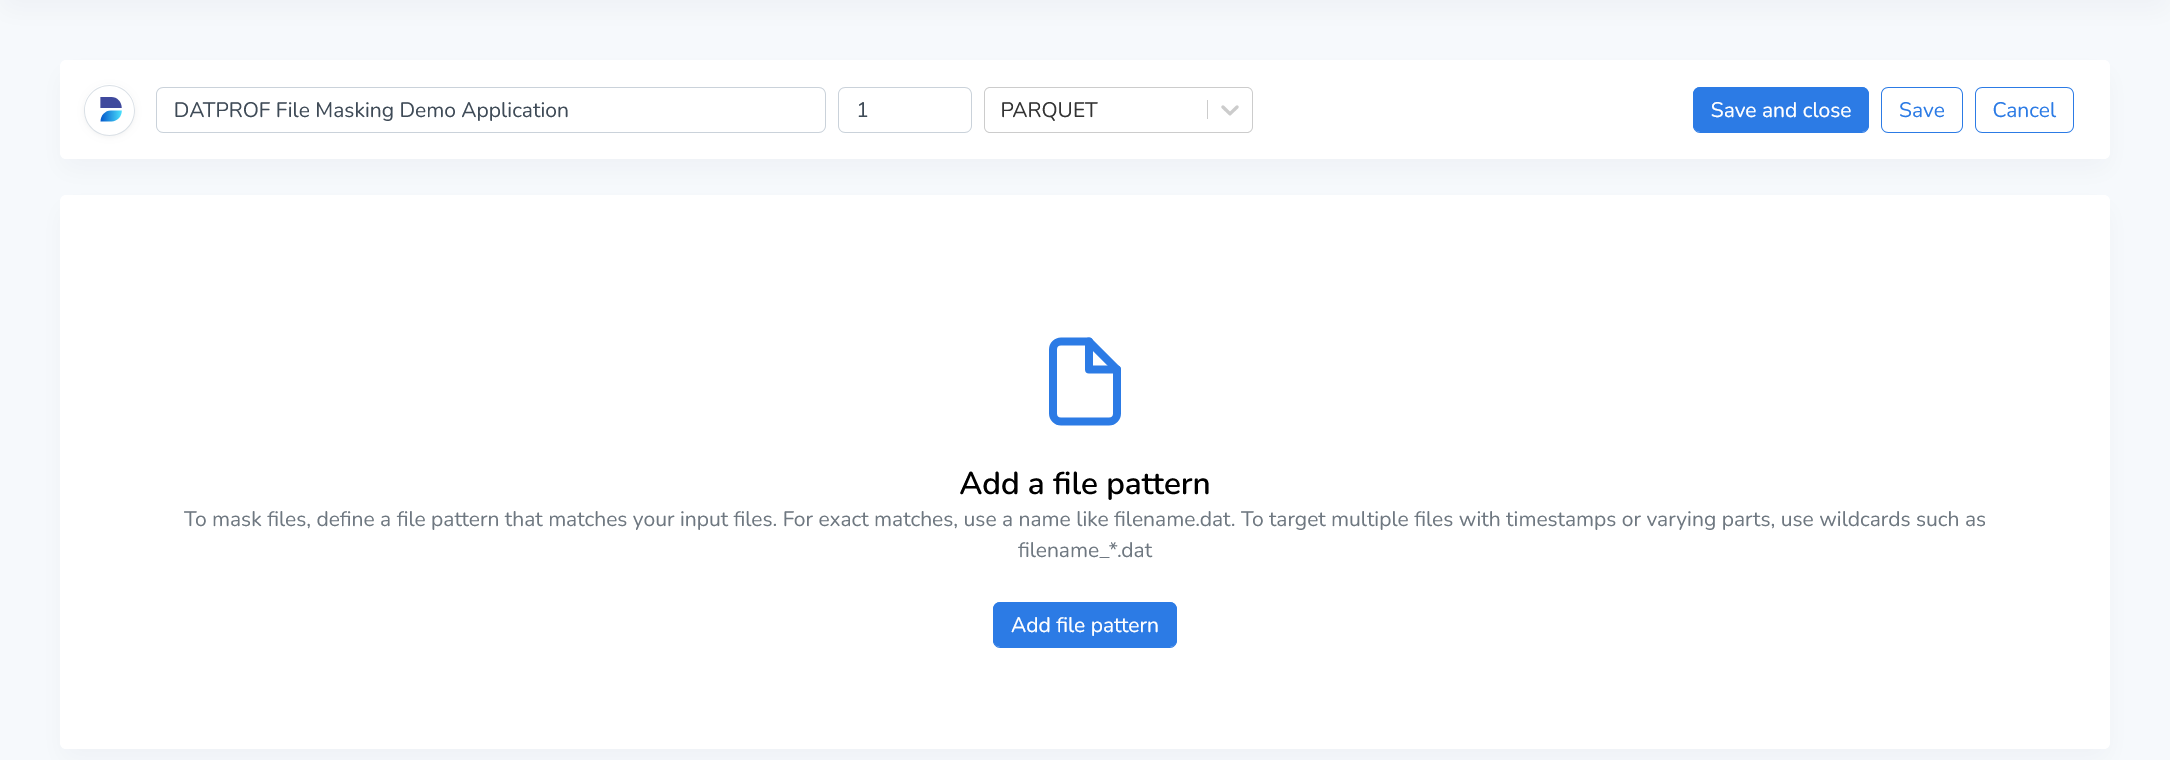Click the 'filename.dat' example in the description
Image resolution: width=2170 pixels, height=760 pixels.
pyautogui.click(x=1172, y=519)
